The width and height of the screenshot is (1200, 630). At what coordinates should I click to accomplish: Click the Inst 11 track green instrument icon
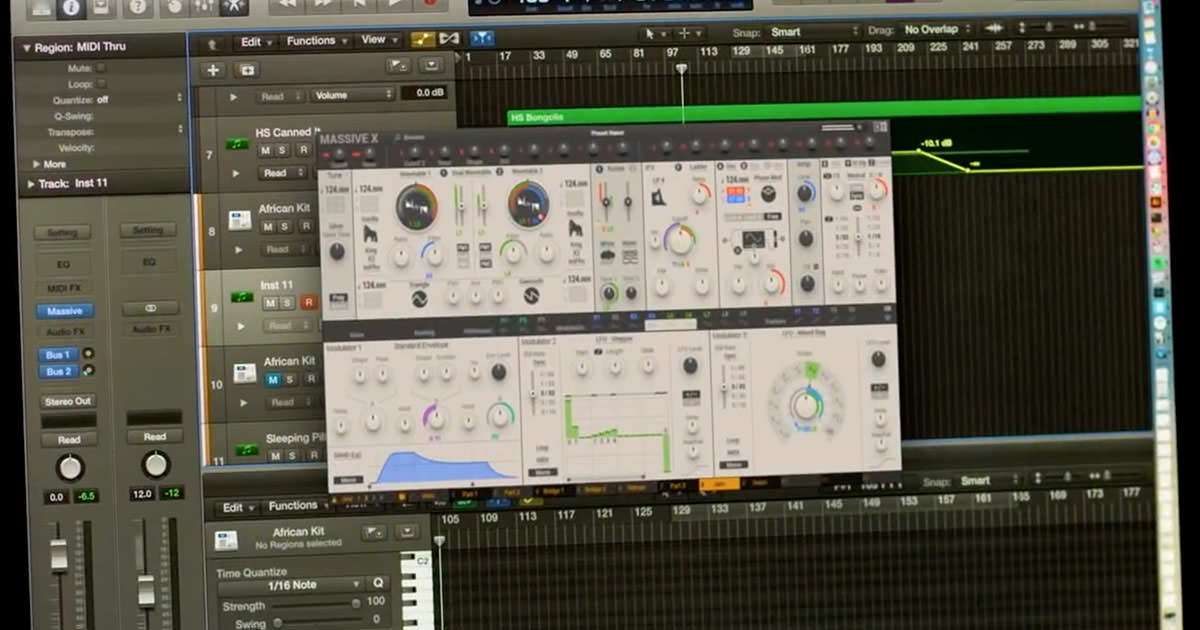[241, 297]
